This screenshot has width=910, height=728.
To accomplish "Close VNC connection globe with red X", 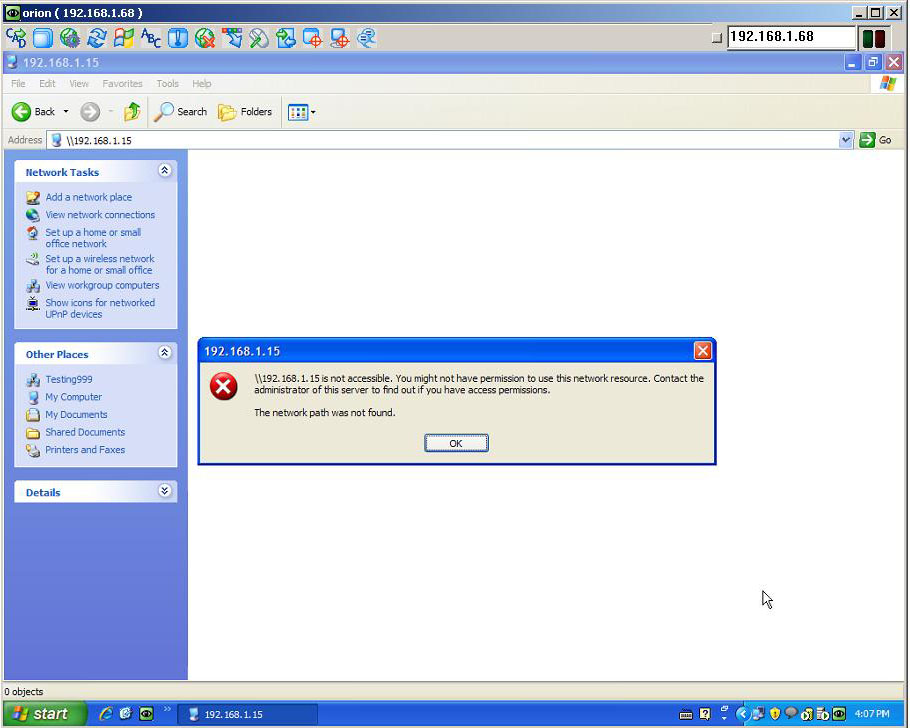I will (205, 38).
